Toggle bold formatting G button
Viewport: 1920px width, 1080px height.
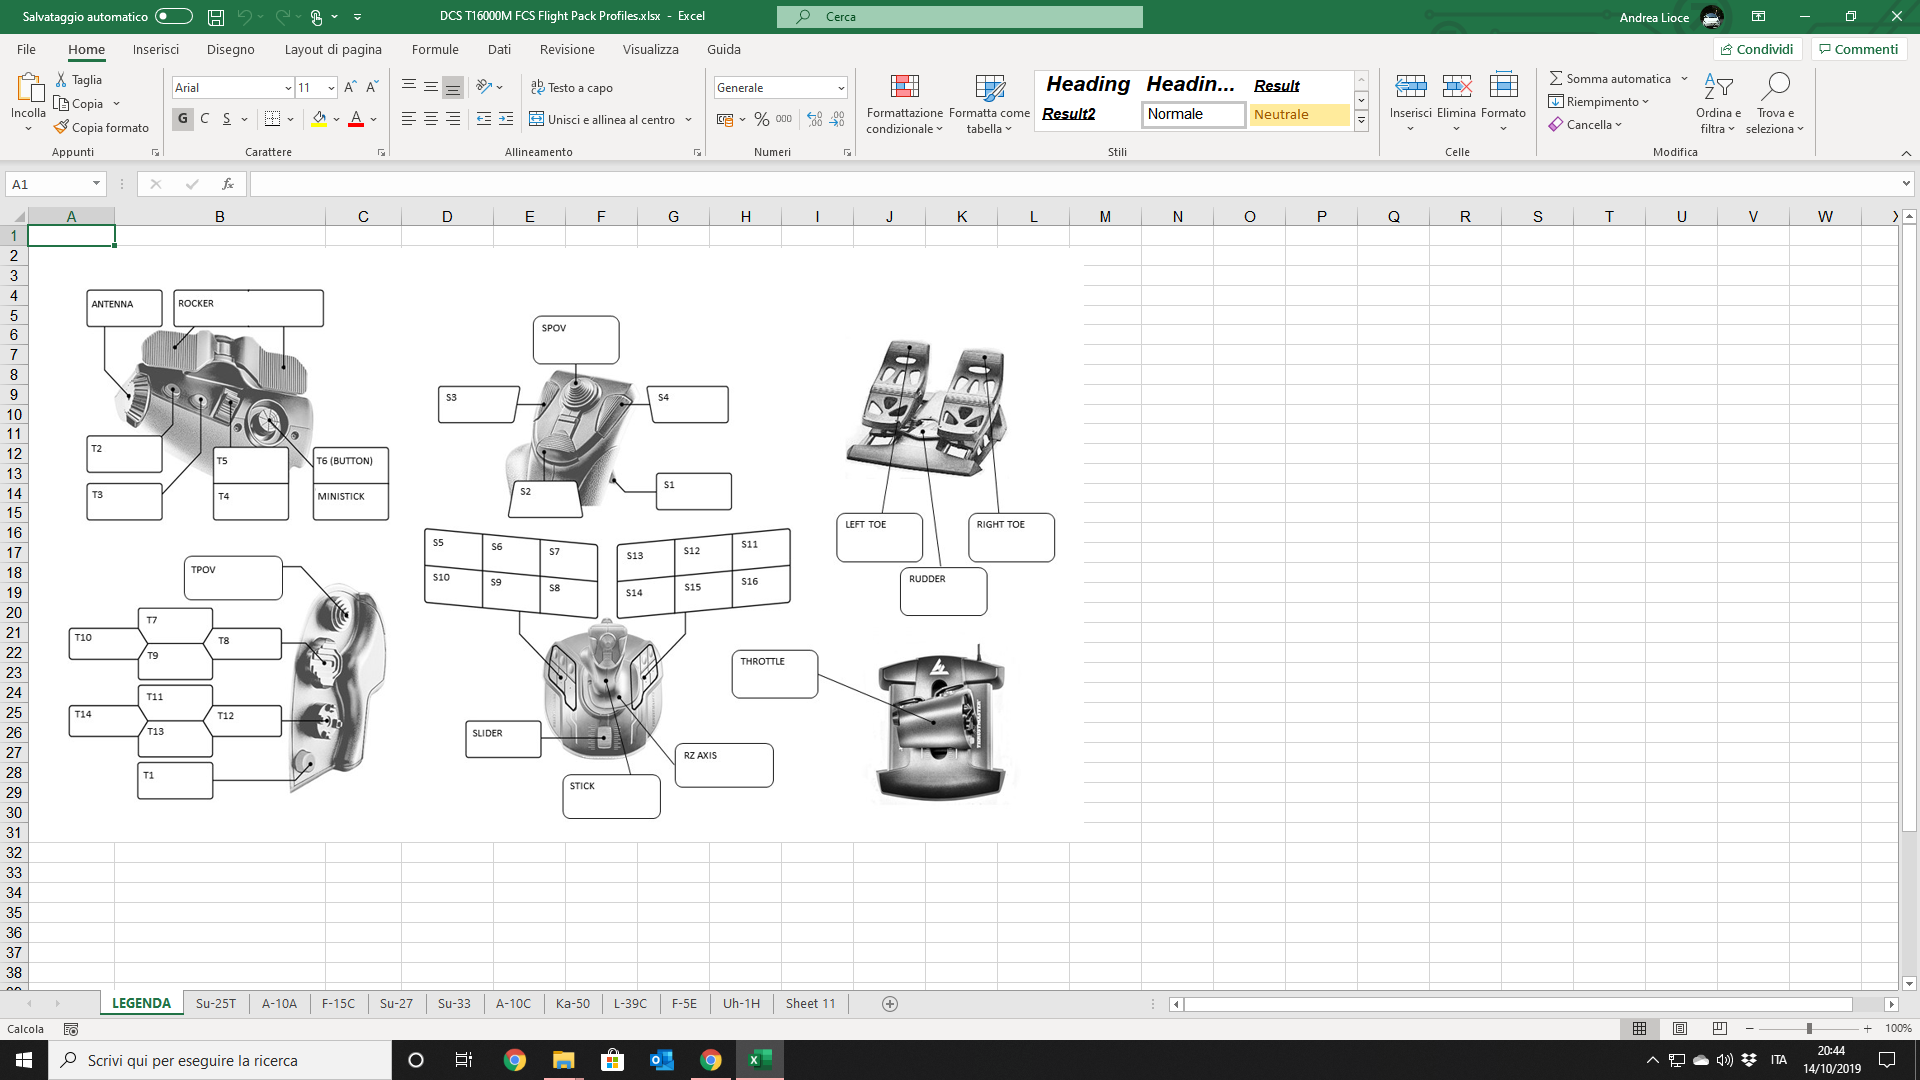click(182, 119)
